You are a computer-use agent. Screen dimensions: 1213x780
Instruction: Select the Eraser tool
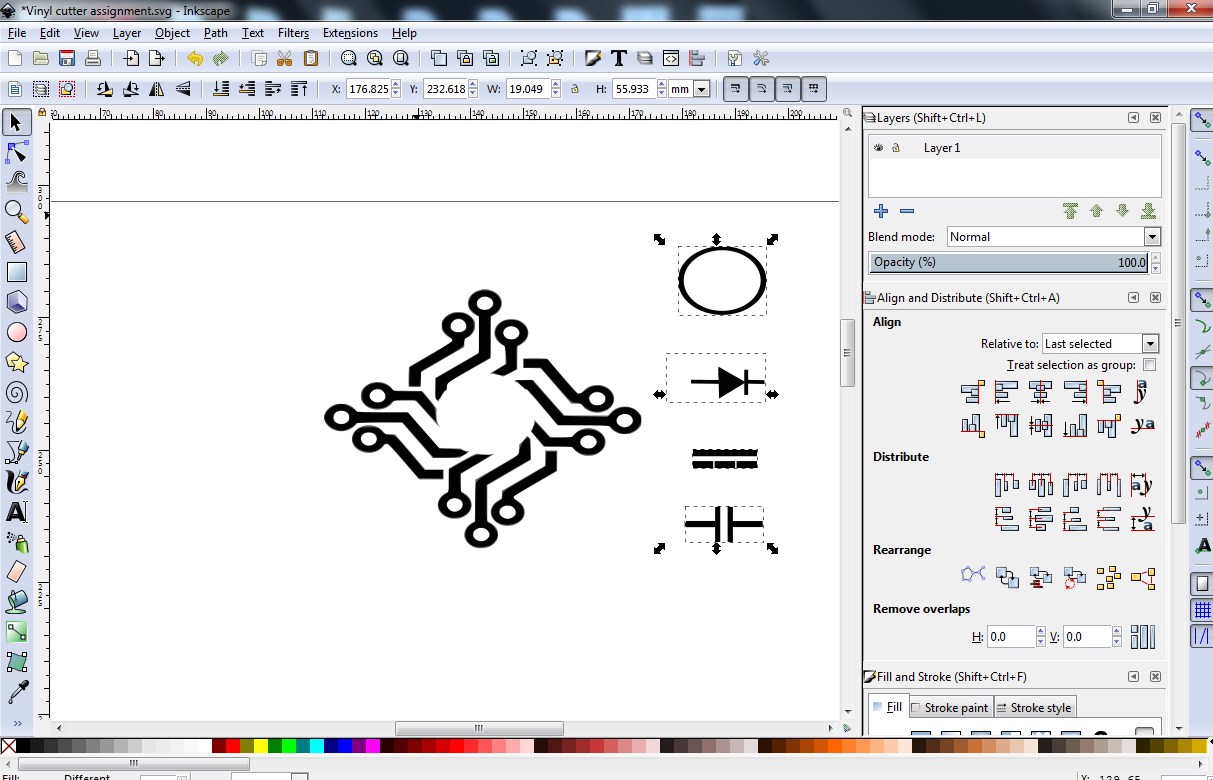16,572
